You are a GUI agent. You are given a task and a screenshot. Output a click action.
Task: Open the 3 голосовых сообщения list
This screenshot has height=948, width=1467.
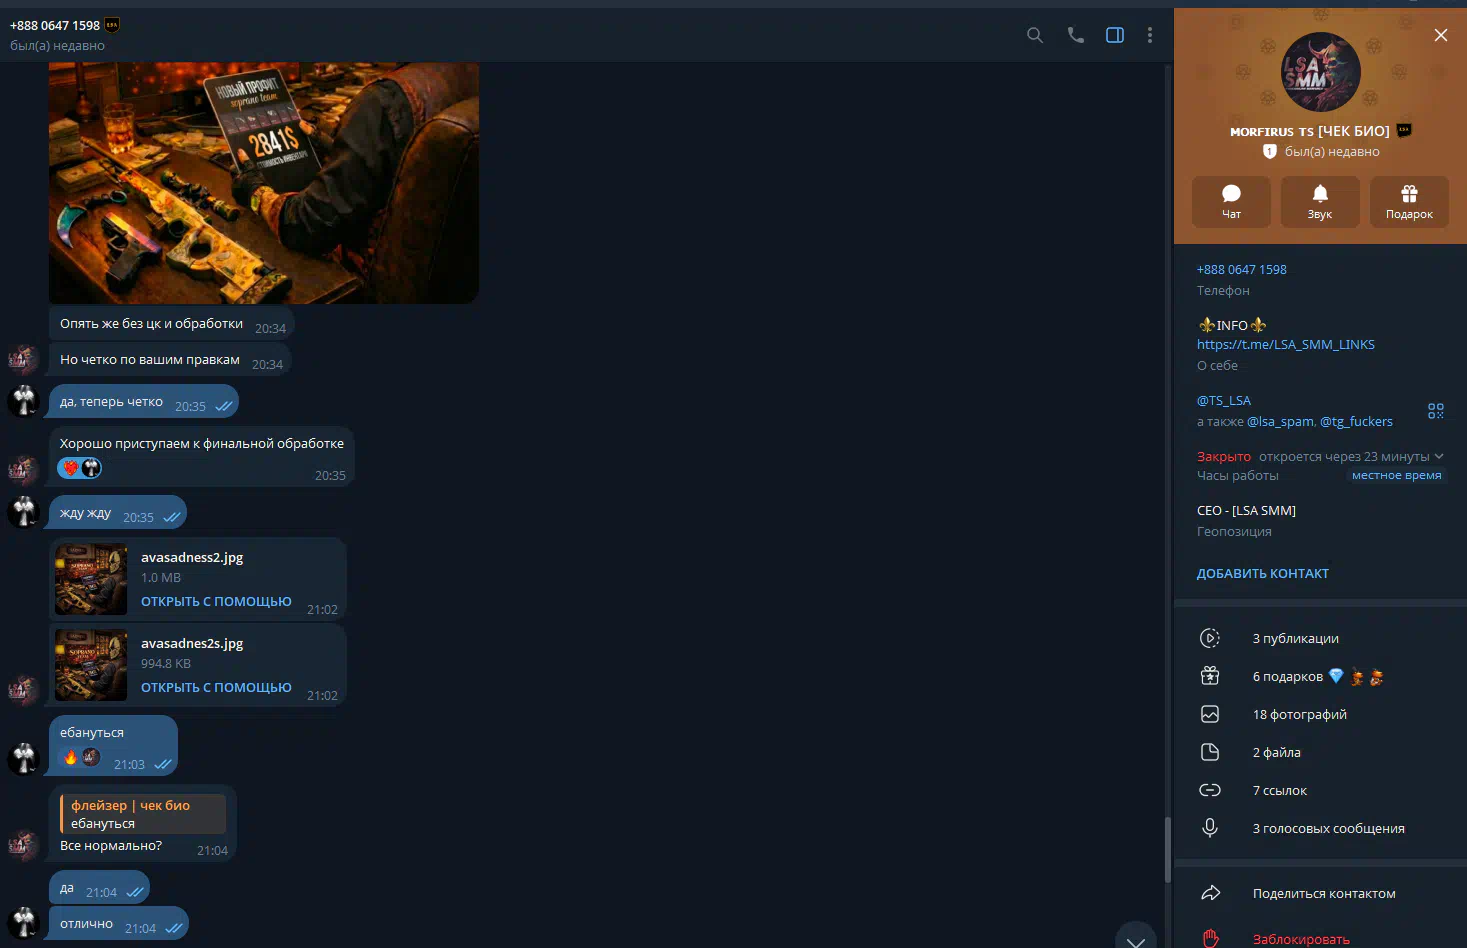pos(1328,828)
